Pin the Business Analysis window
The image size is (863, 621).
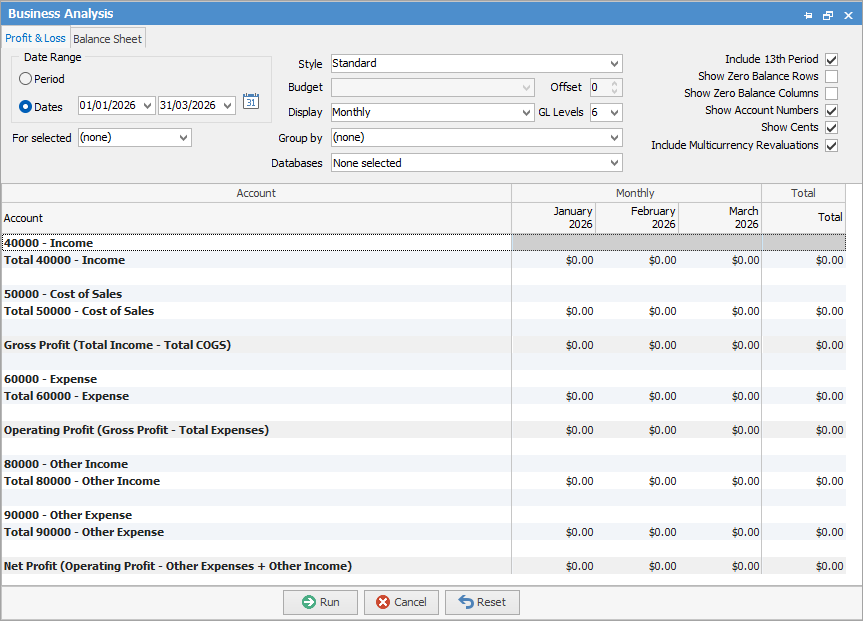[x=808, y=15]
